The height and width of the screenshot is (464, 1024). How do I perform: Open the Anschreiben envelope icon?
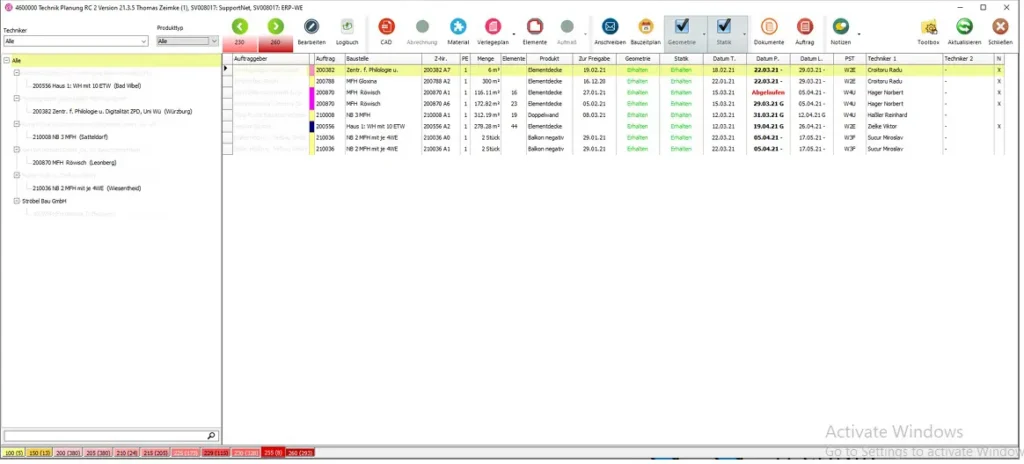[x=610, y=27]
